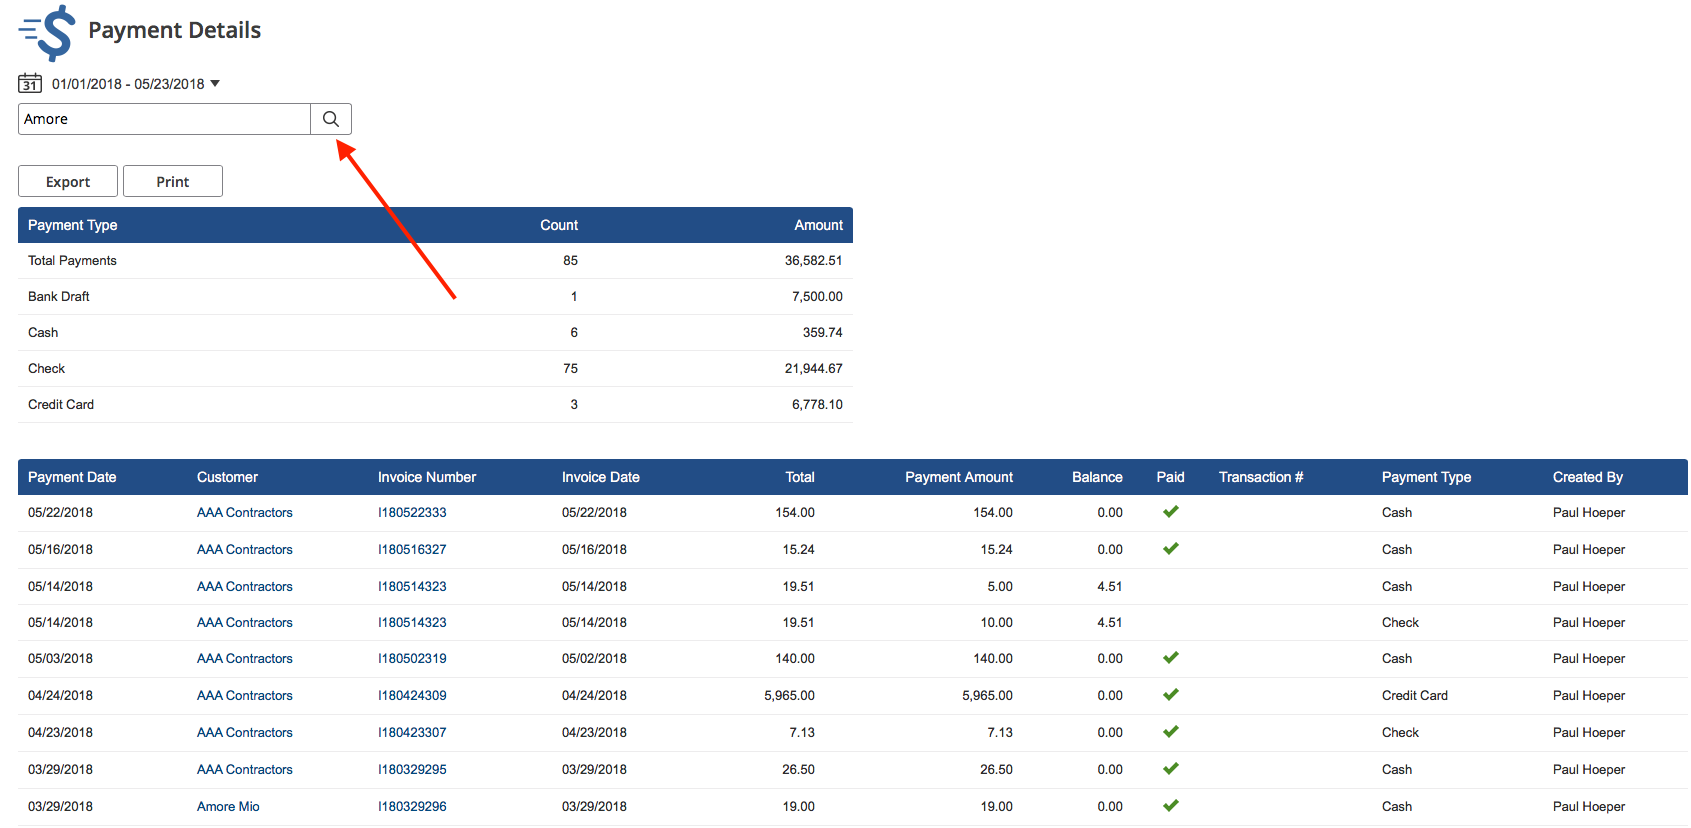Open invoice I180329296
The width and height of the screenshot is (1691, 828).
coord(412,807)
